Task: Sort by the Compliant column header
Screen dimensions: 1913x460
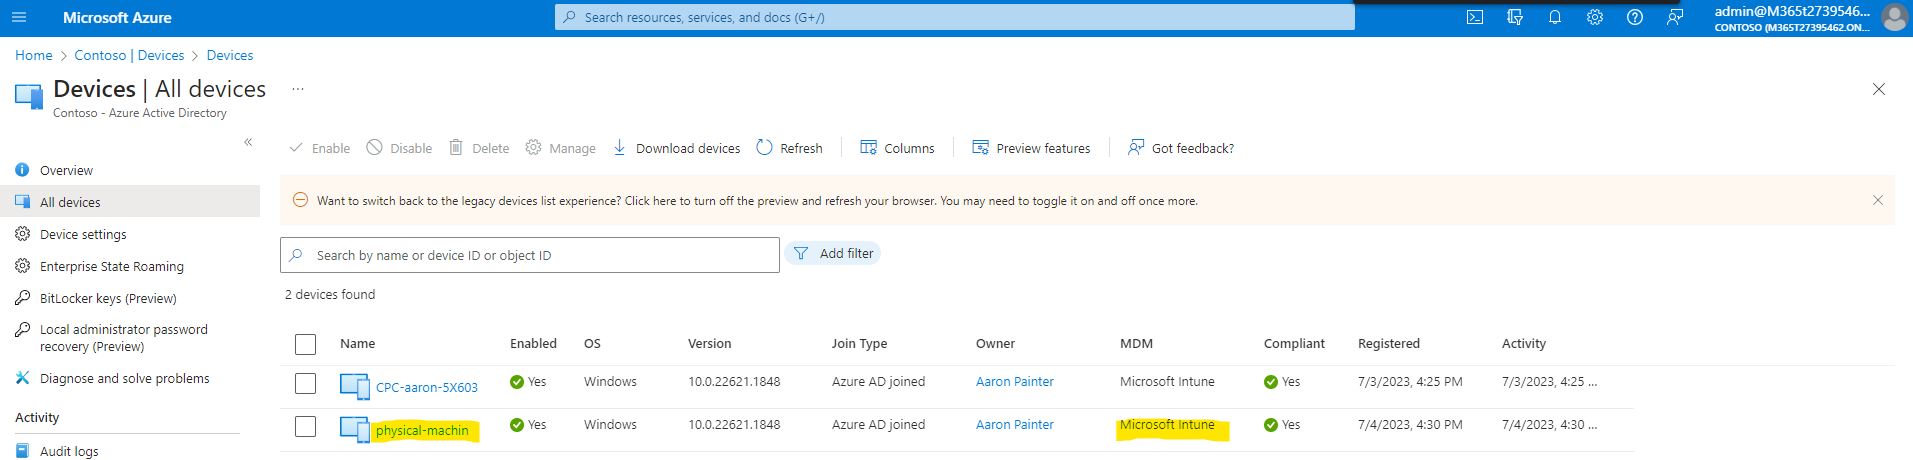Action: point(1294,344)
